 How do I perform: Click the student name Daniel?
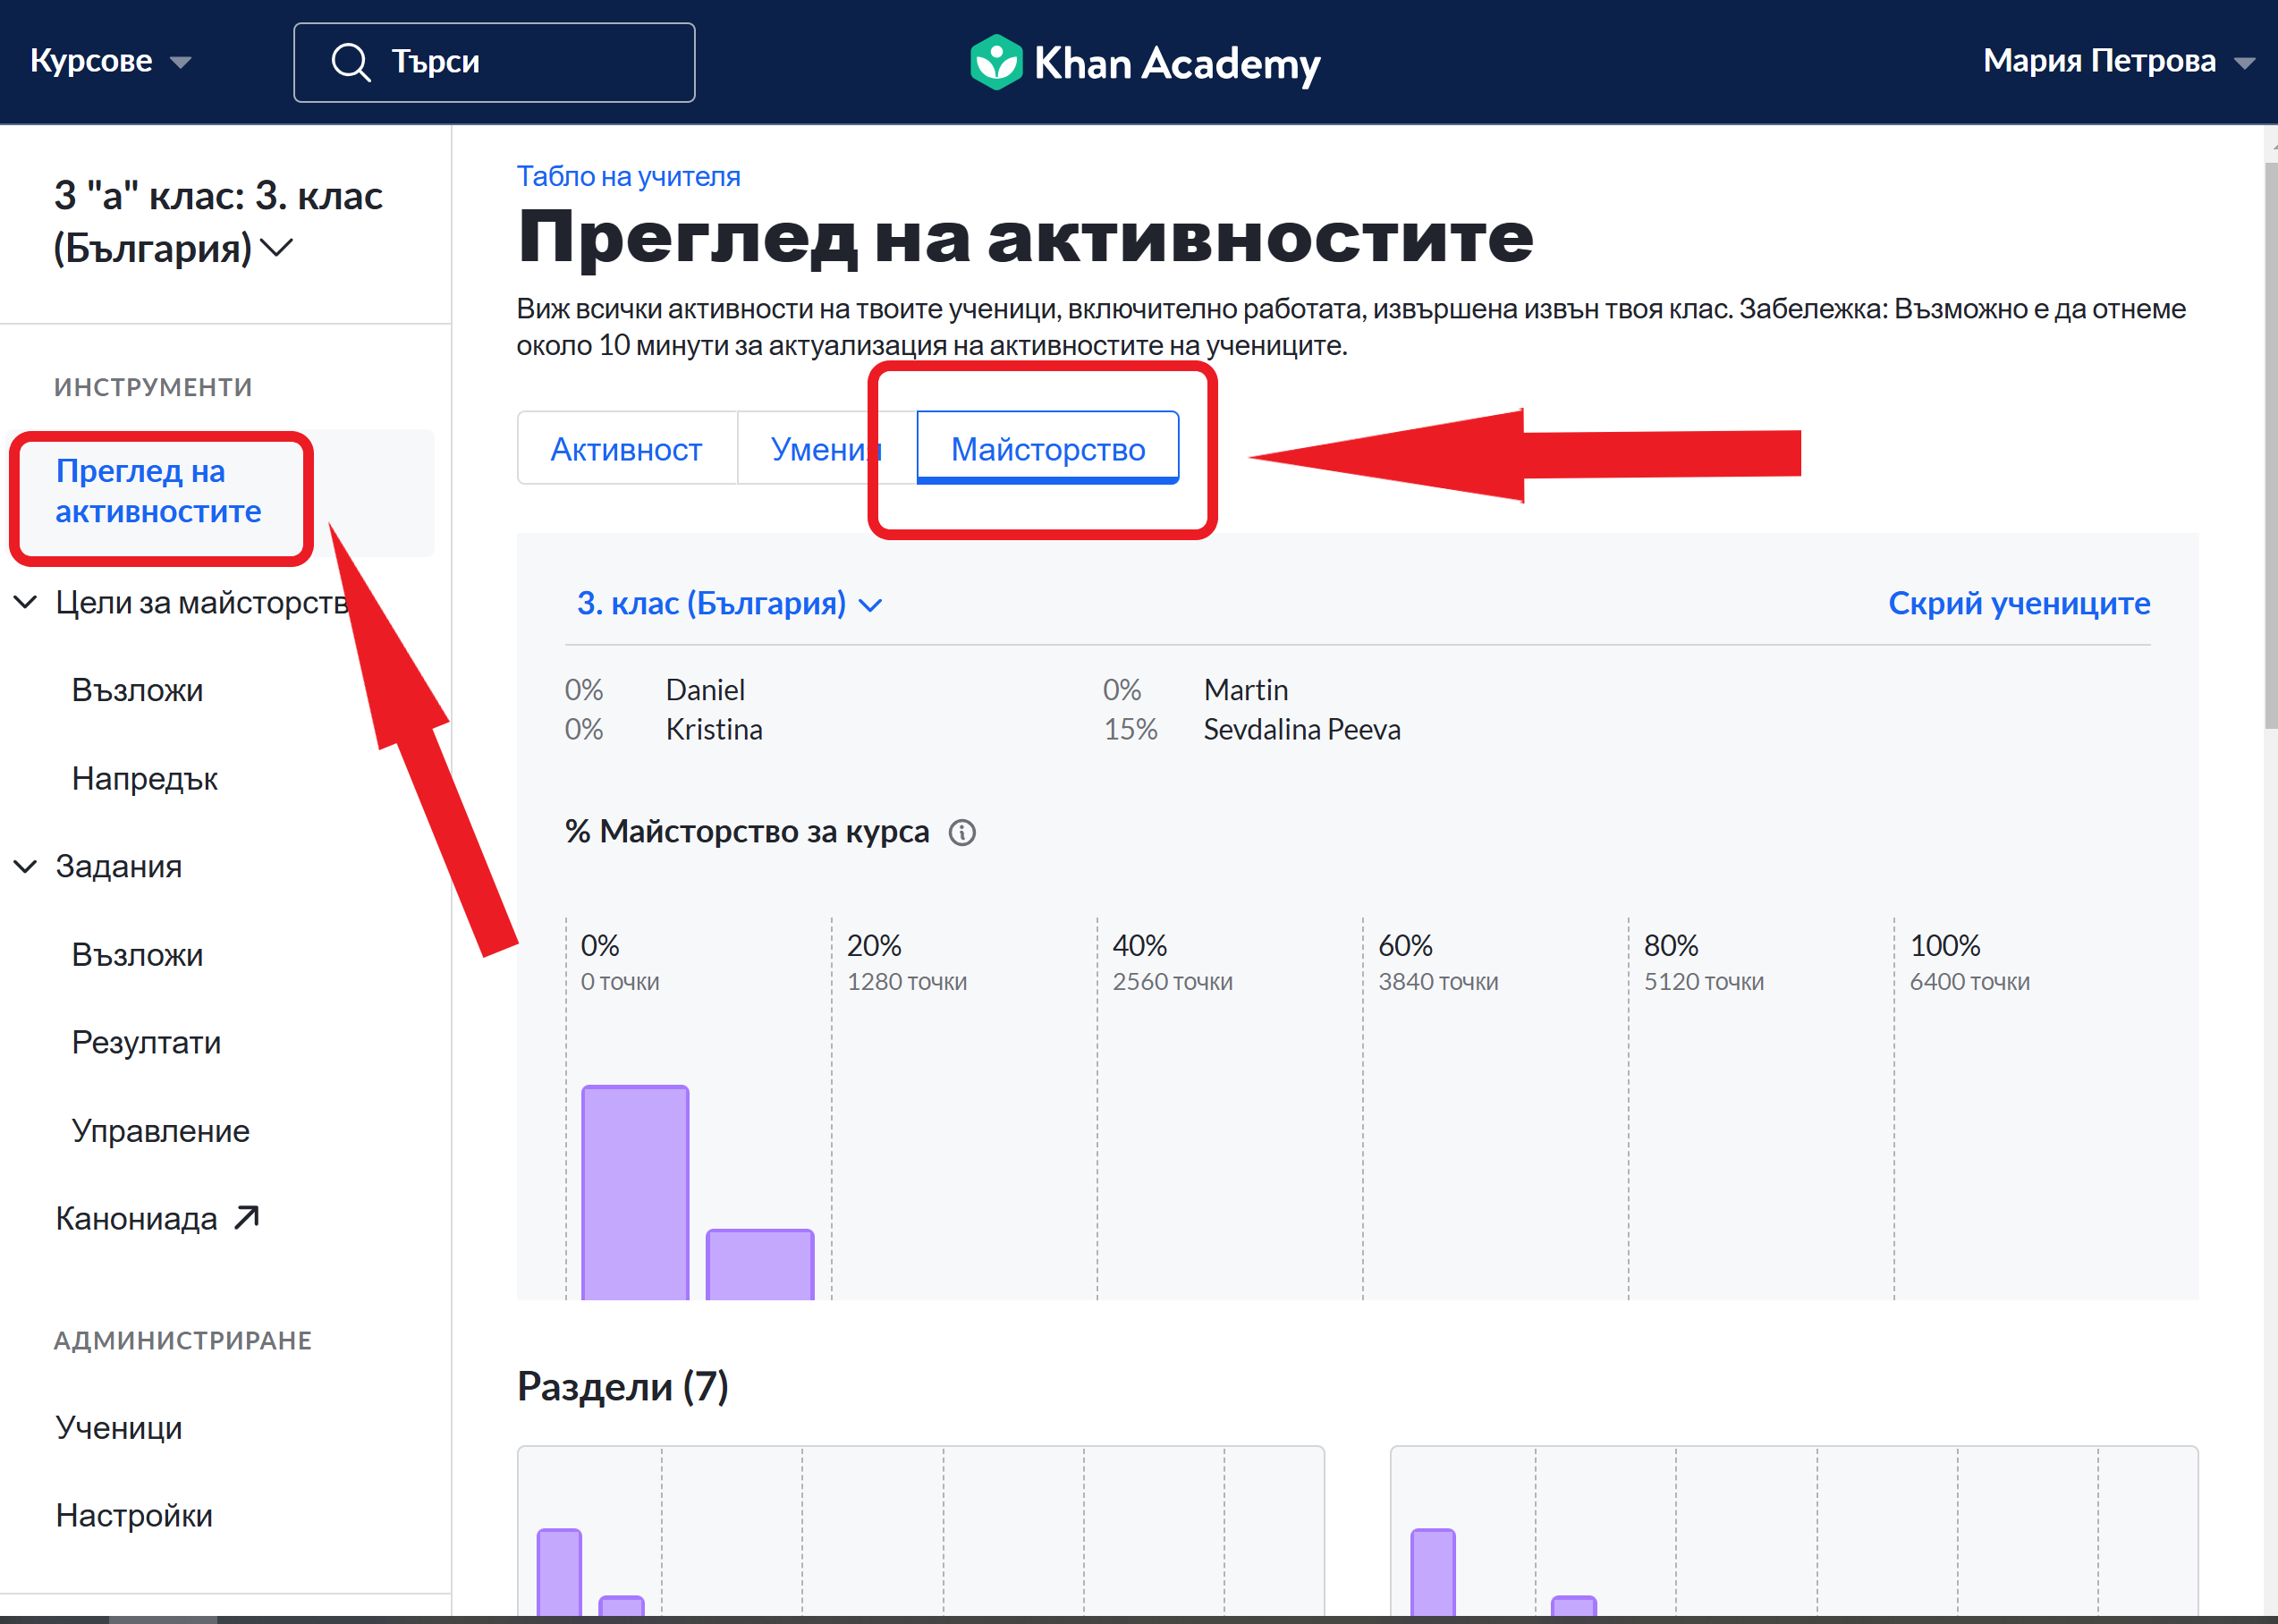pos(705,690)
